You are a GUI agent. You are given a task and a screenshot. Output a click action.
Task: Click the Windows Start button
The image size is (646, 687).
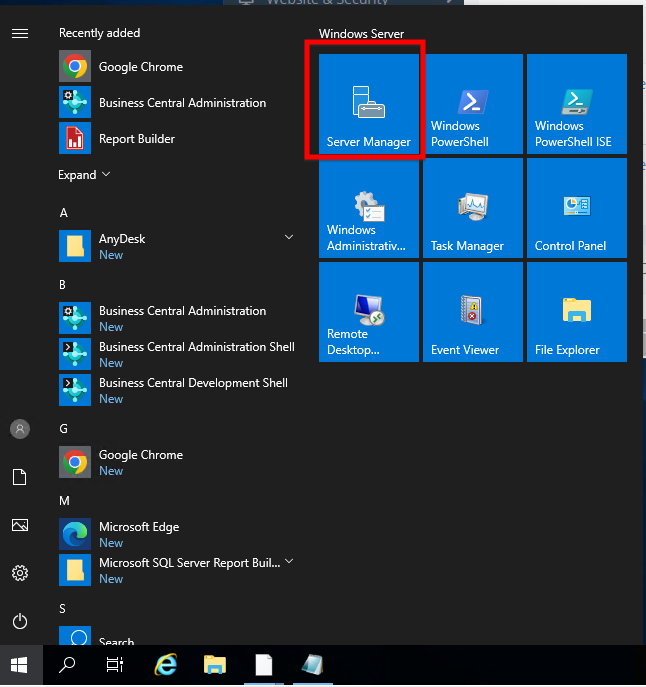pos(20,665)
